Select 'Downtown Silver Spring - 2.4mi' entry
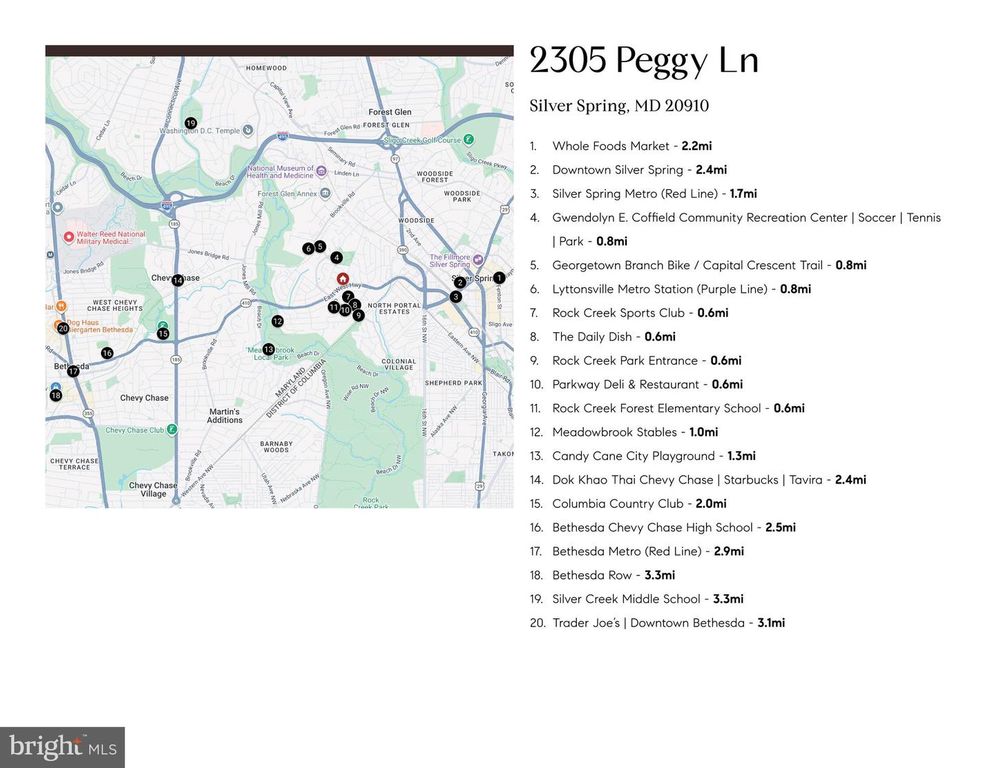The image size is (995, 768). [628, 170]
